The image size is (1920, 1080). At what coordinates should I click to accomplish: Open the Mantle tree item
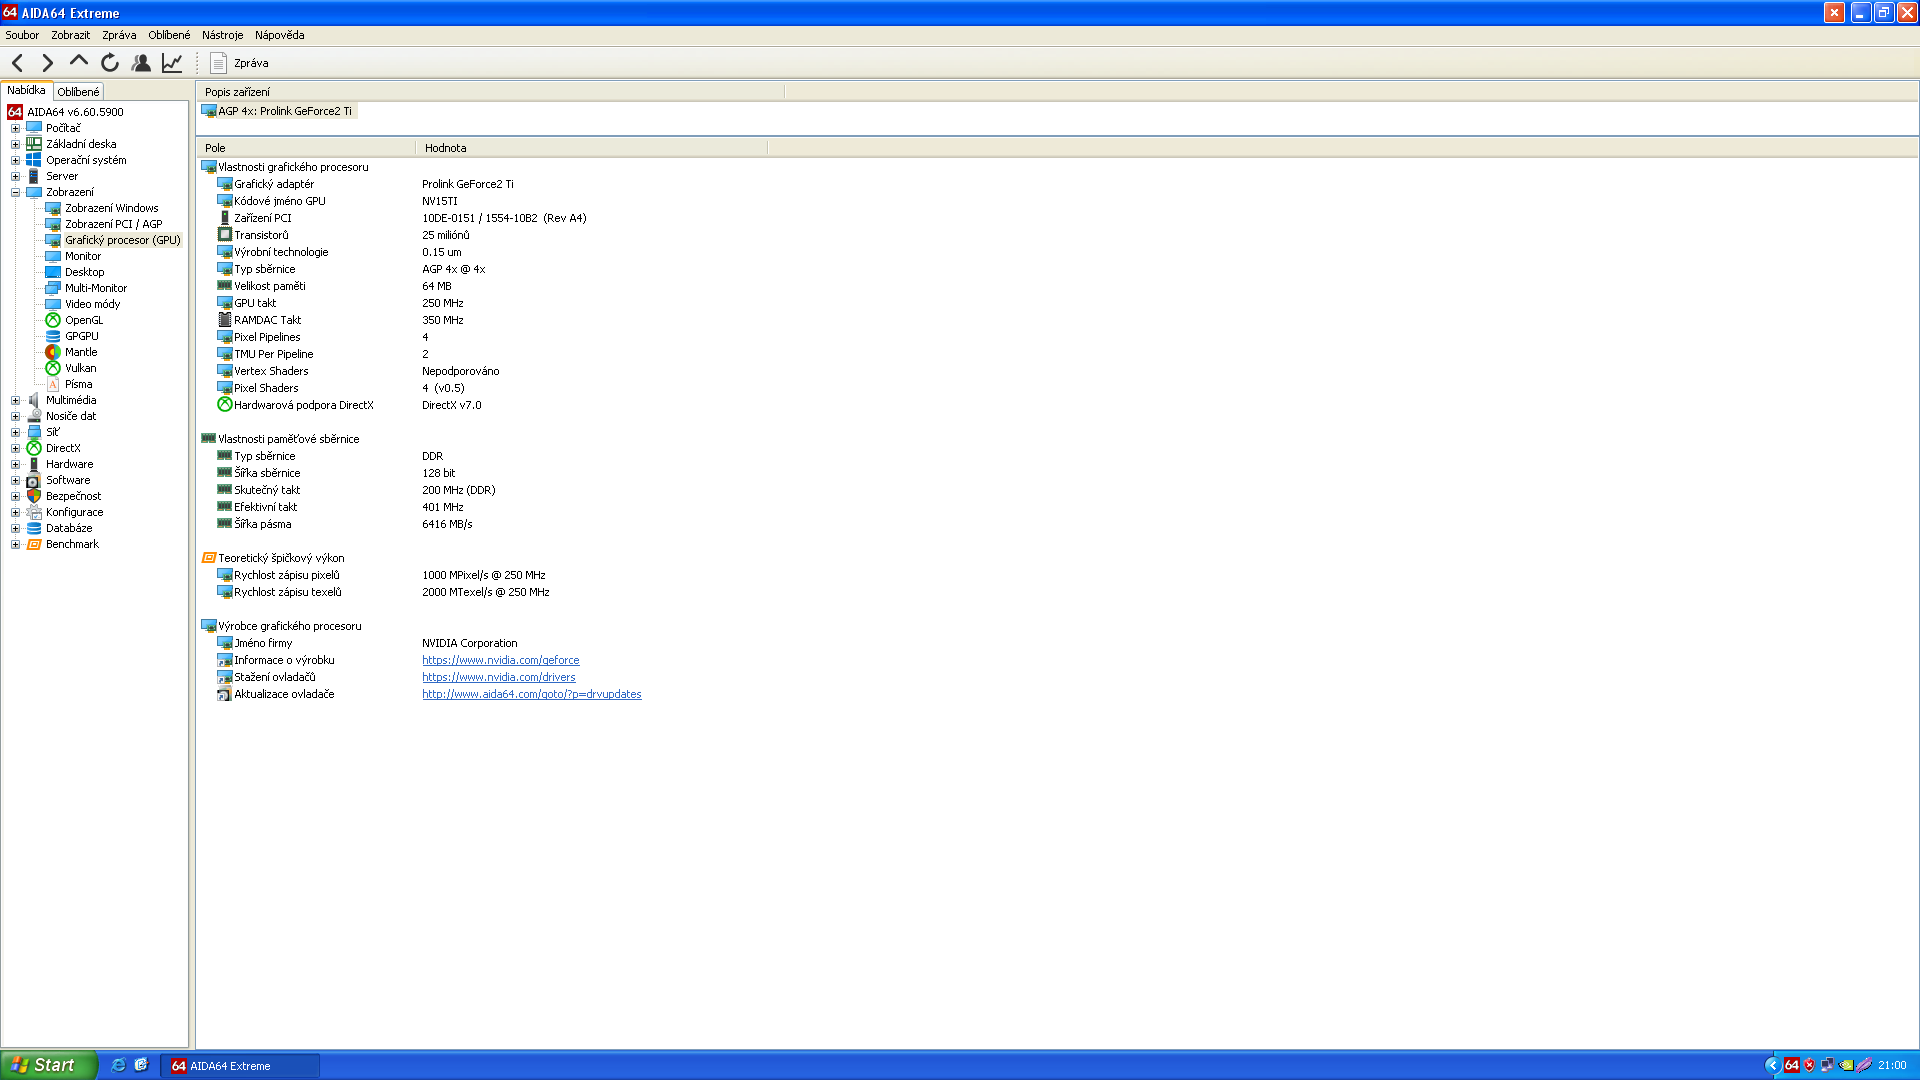[x=80, y=352]
